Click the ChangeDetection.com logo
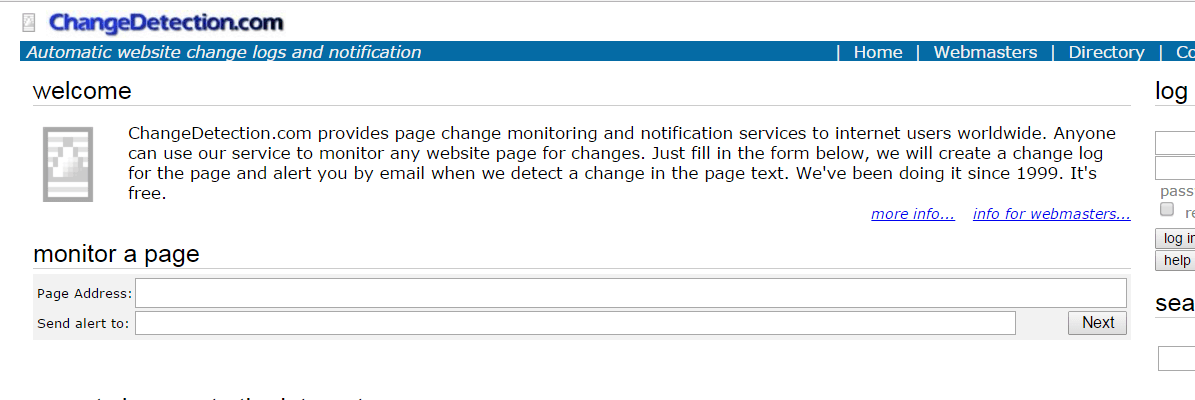Viewport: 1195px width, 400px height. (166, 24)
